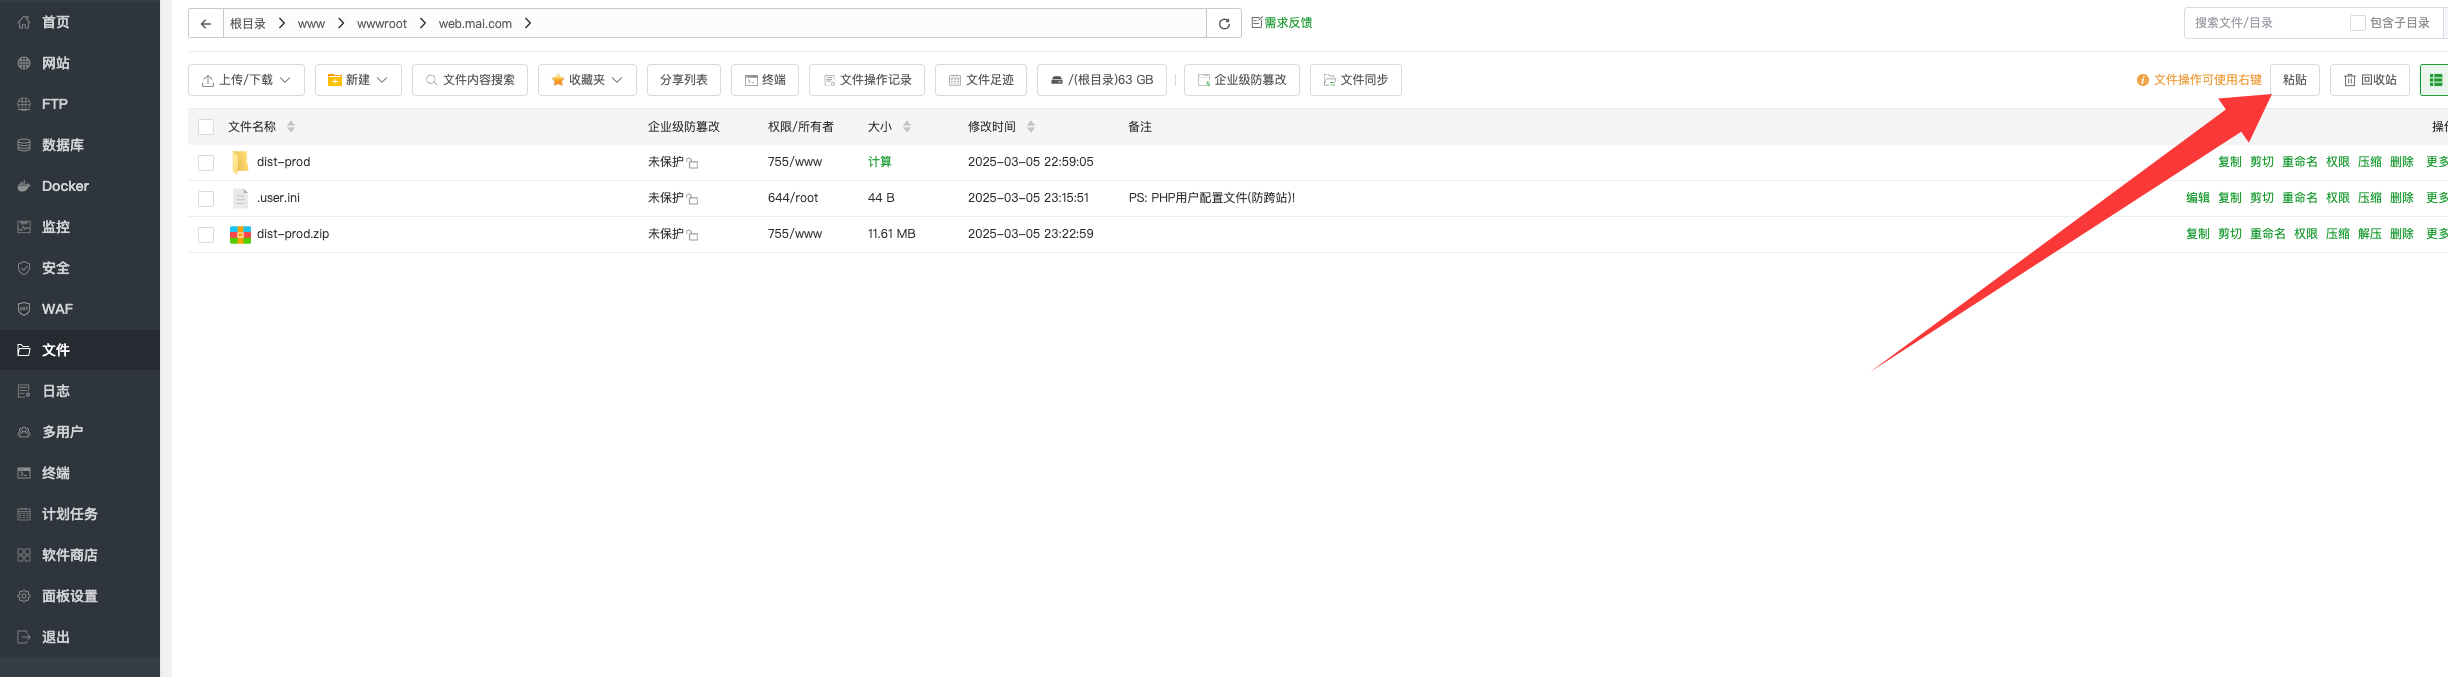Image resolution: width=2448 pixels, height=677 pixels.
Task: Toggle the select-all files checkbox
Action: coord(206,127)
